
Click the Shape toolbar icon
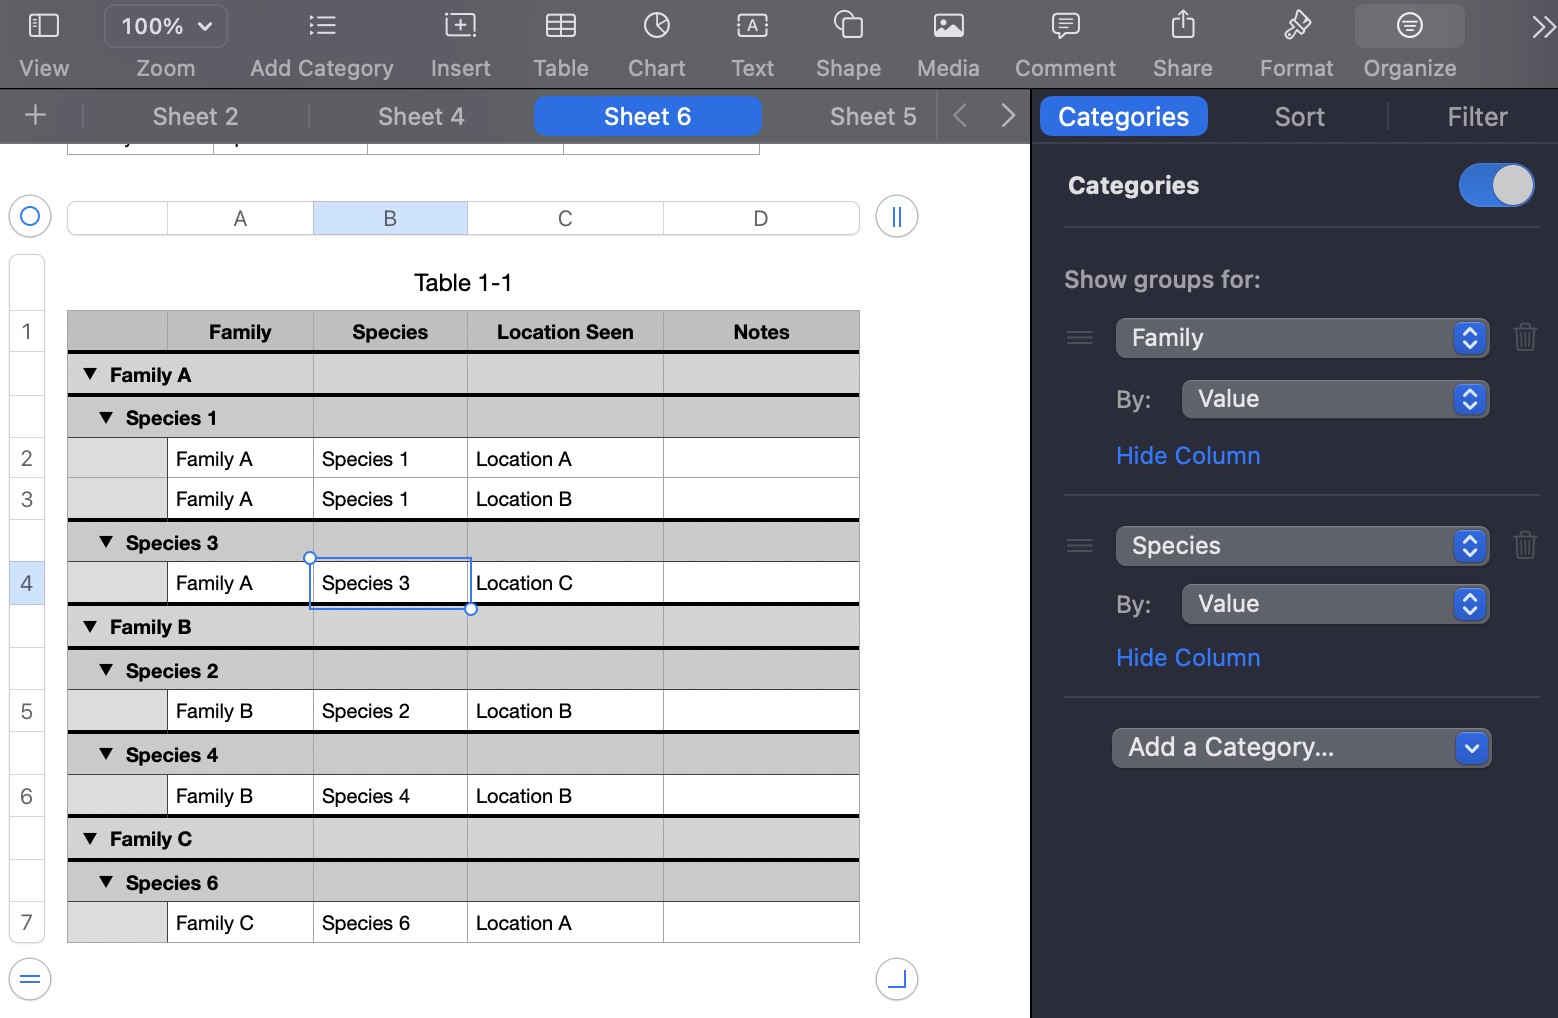[847, 43]
